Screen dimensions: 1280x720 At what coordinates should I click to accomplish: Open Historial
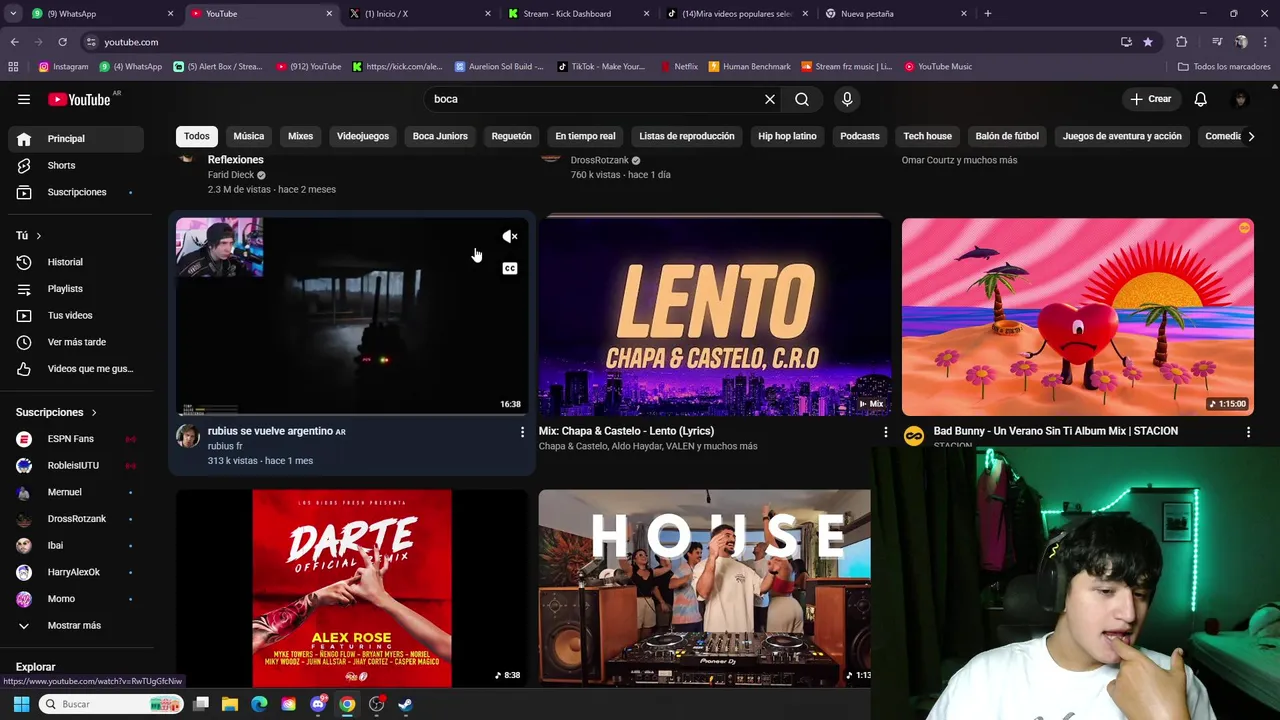tap(76, 262)
